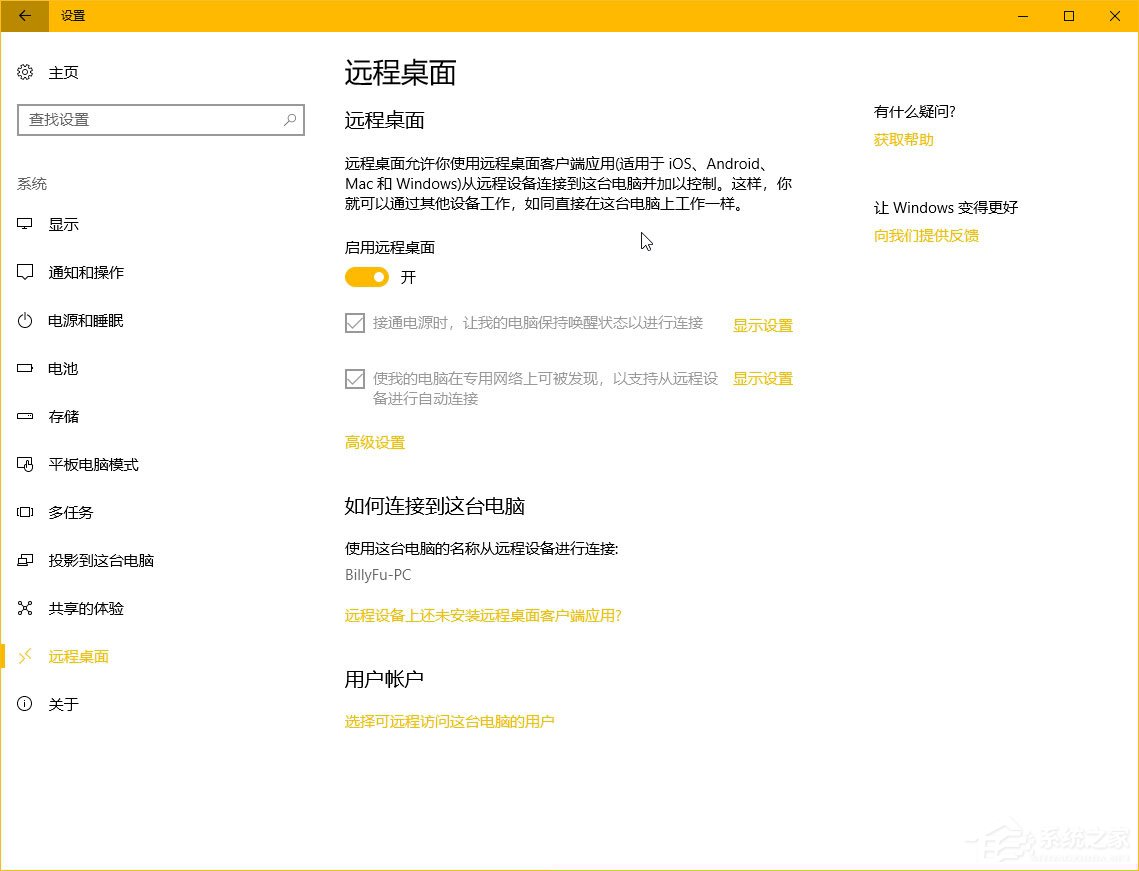Open 高级设置 for remote desktop

click(375, 442)
